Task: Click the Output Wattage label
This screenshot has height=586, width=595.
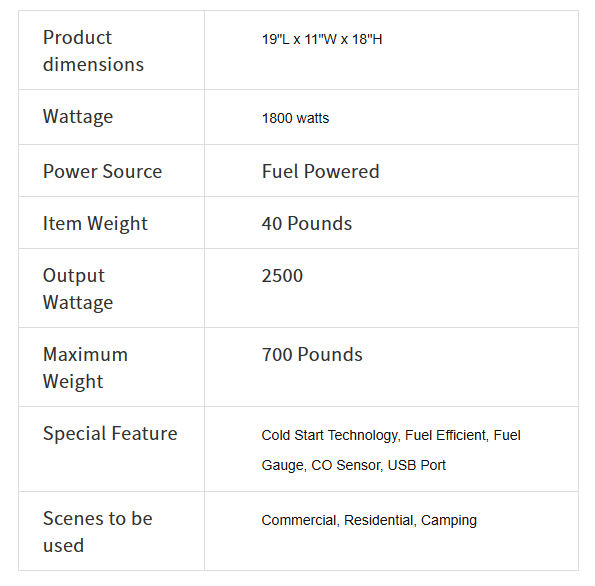Action: click(x=78, y=289)
